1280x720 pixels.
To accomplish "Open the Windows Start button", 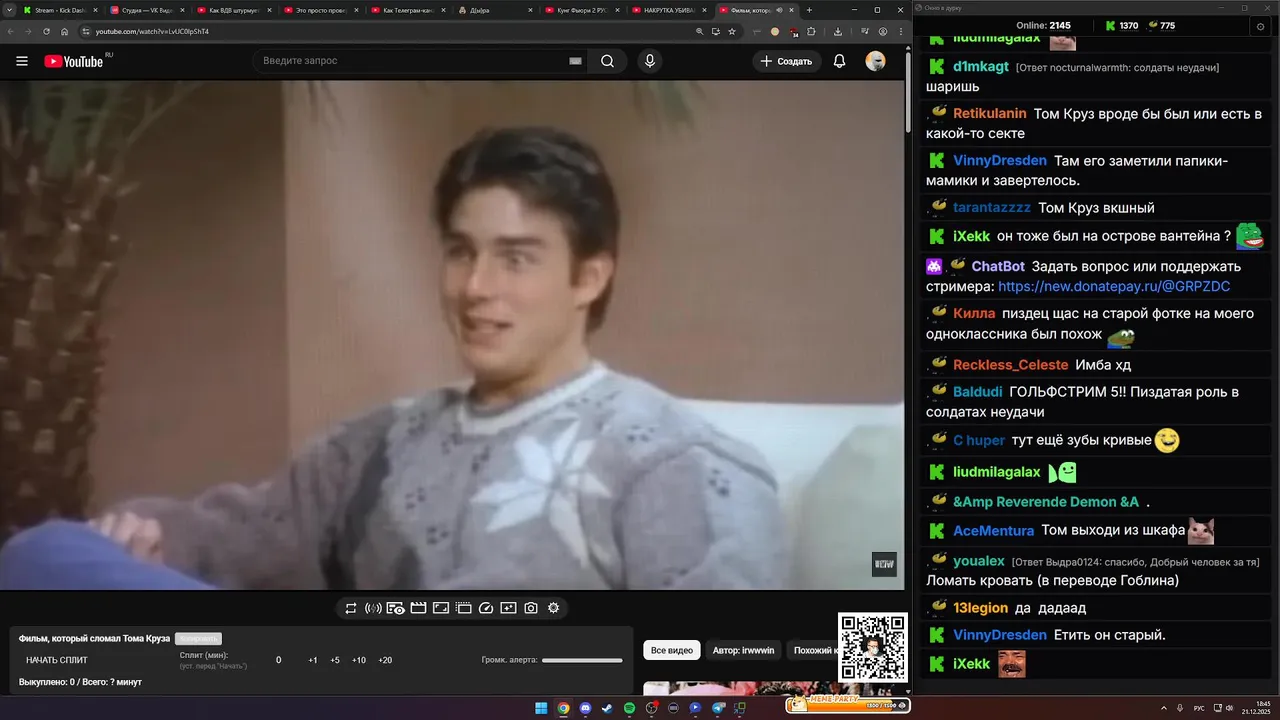I will coord(541,708).
